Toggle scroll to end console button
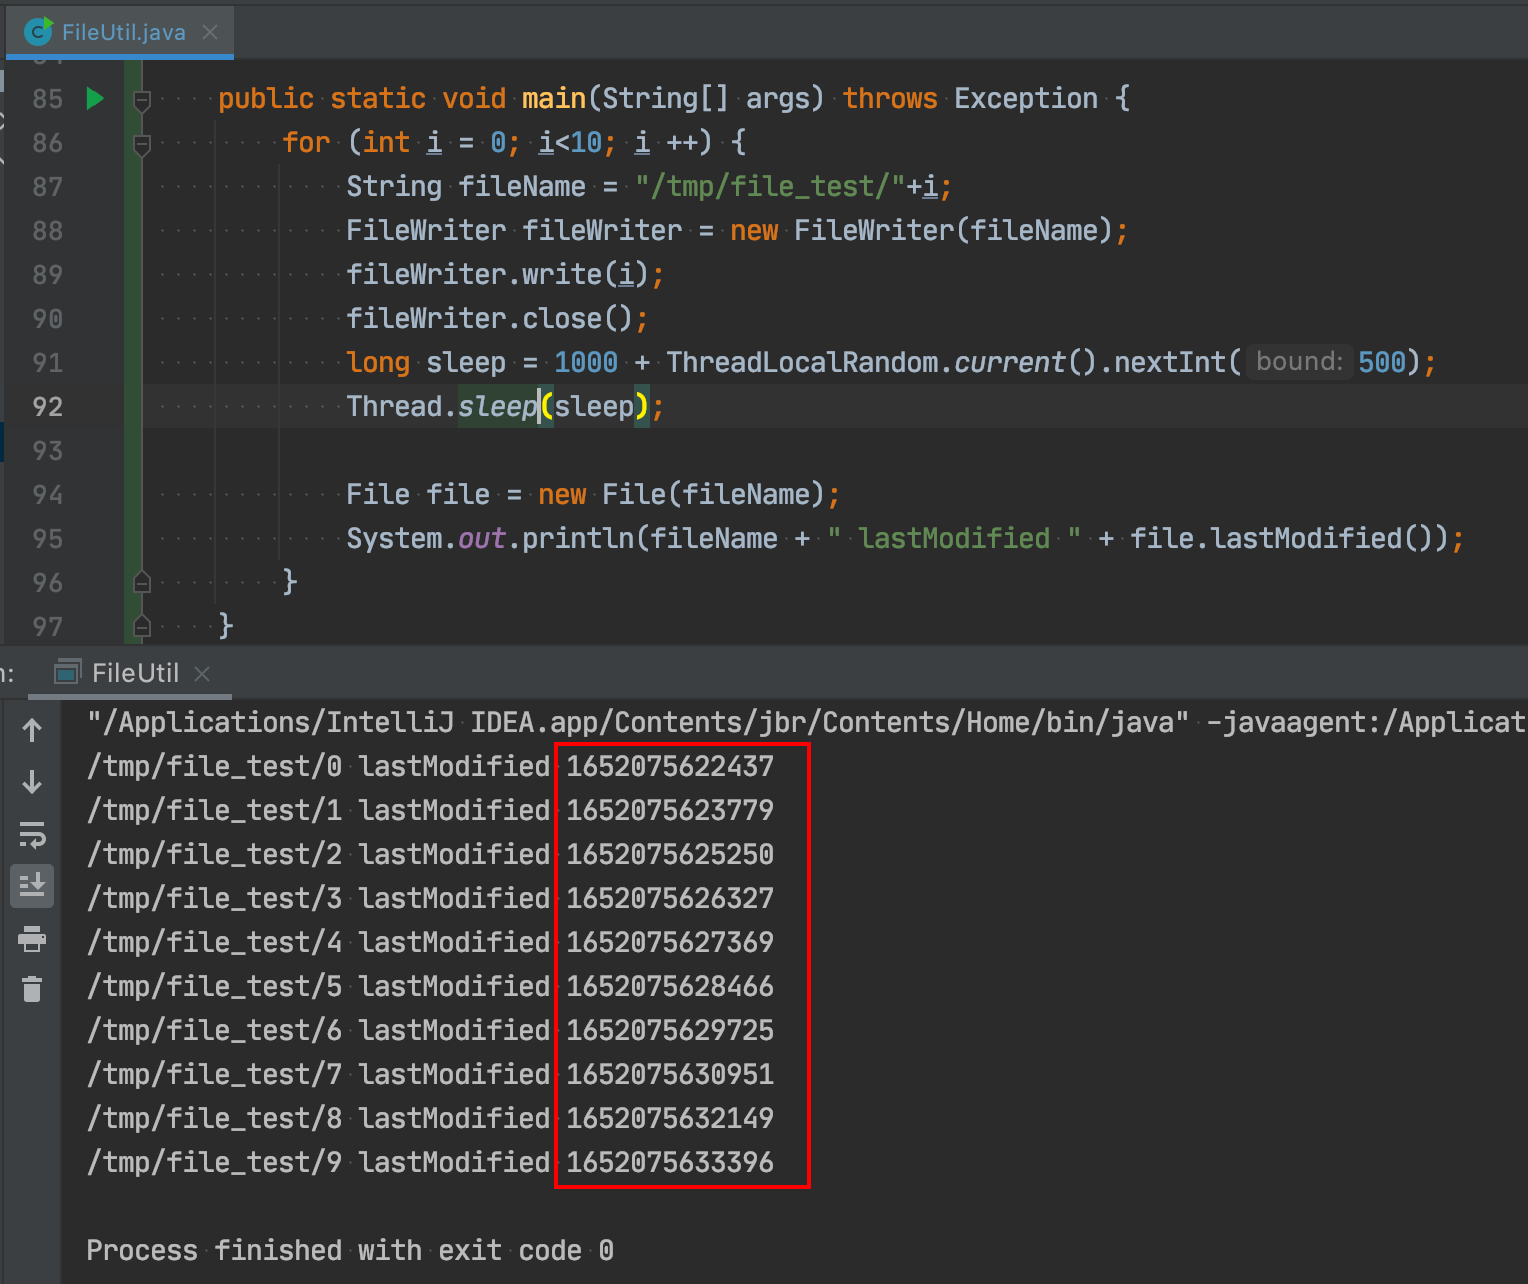Screen dimensions: 1528x1284 (32, 885)
